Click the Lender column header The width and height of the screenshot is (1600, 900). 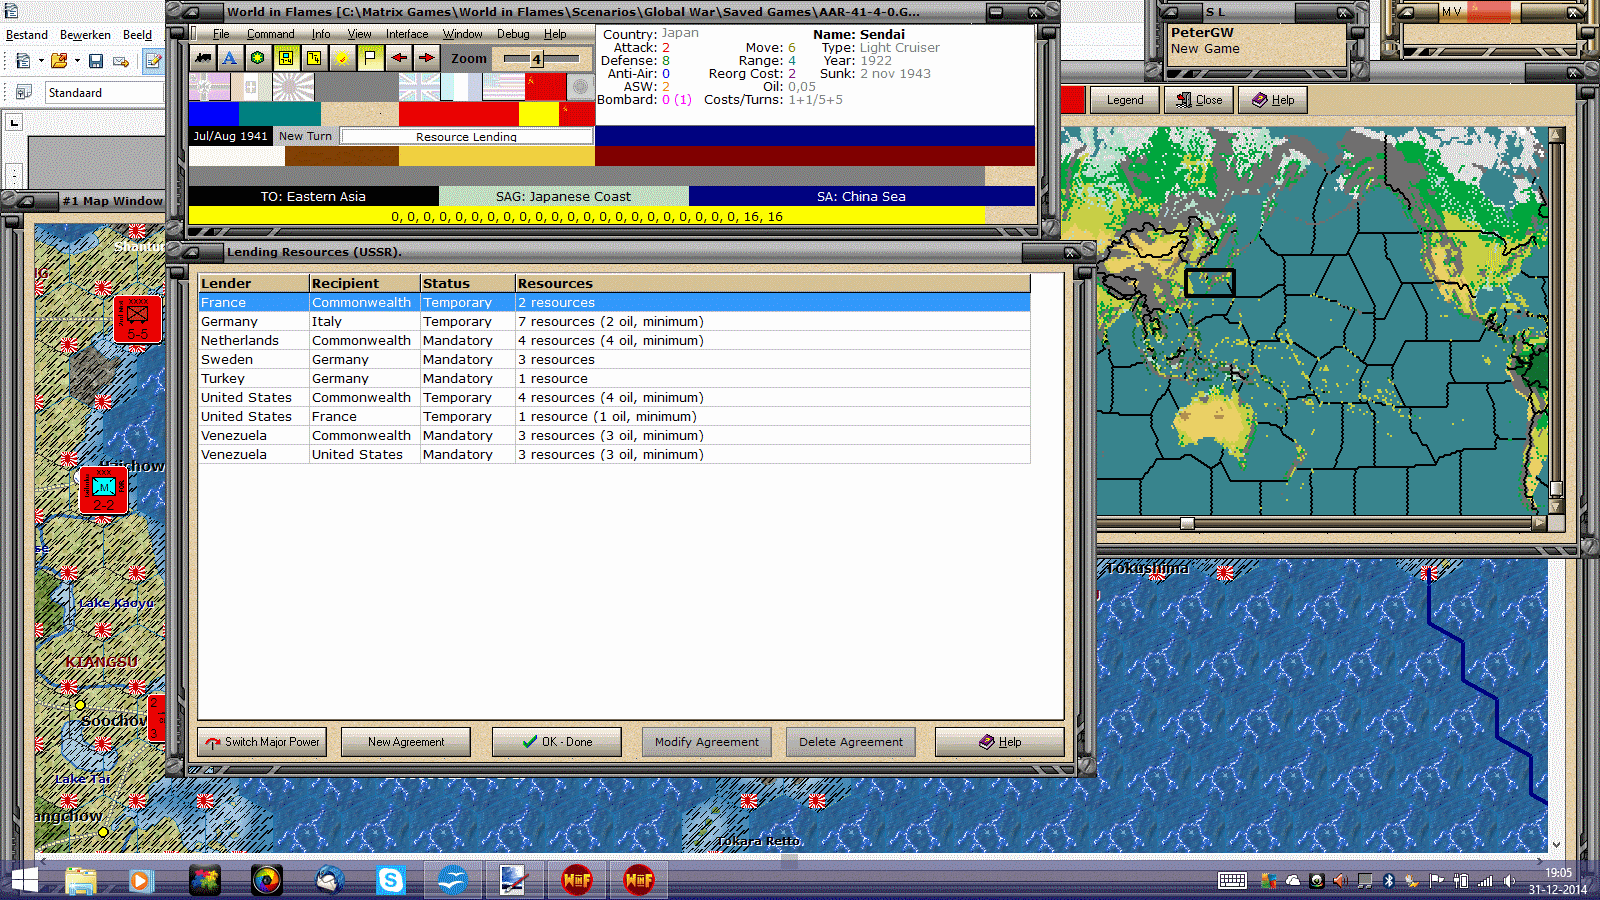(x=253, y=283)
